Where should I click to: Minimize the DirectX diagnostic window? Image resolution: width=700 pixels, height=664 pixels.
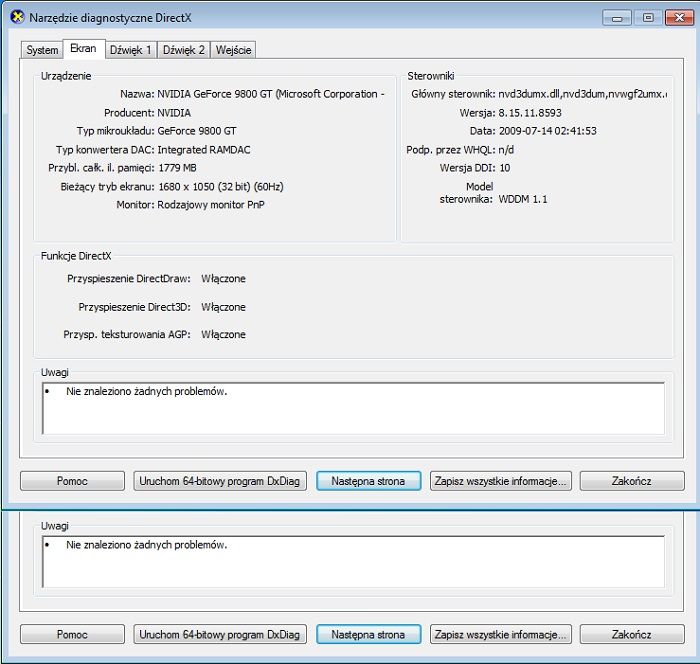click(x=617, y=18)
